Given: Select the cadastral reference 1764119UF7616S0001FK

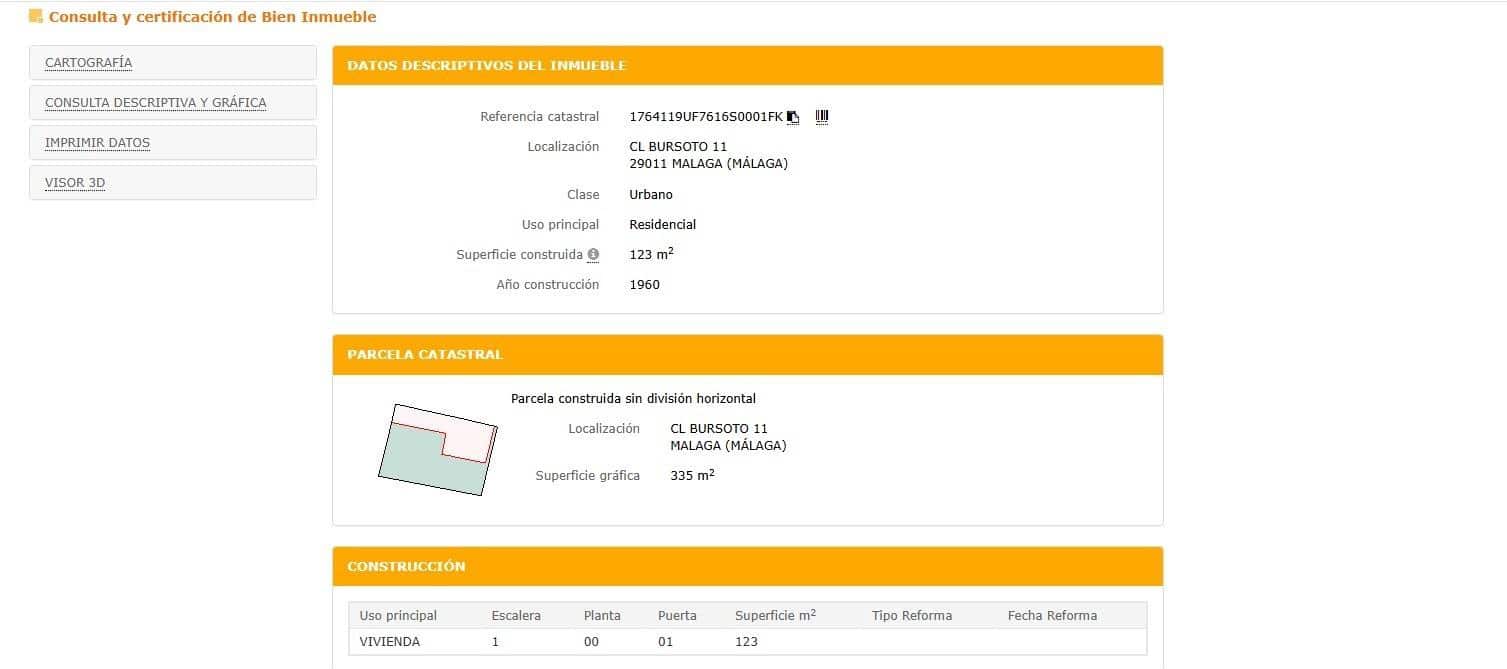Looking at the screenshot, I should click(704, 116).
